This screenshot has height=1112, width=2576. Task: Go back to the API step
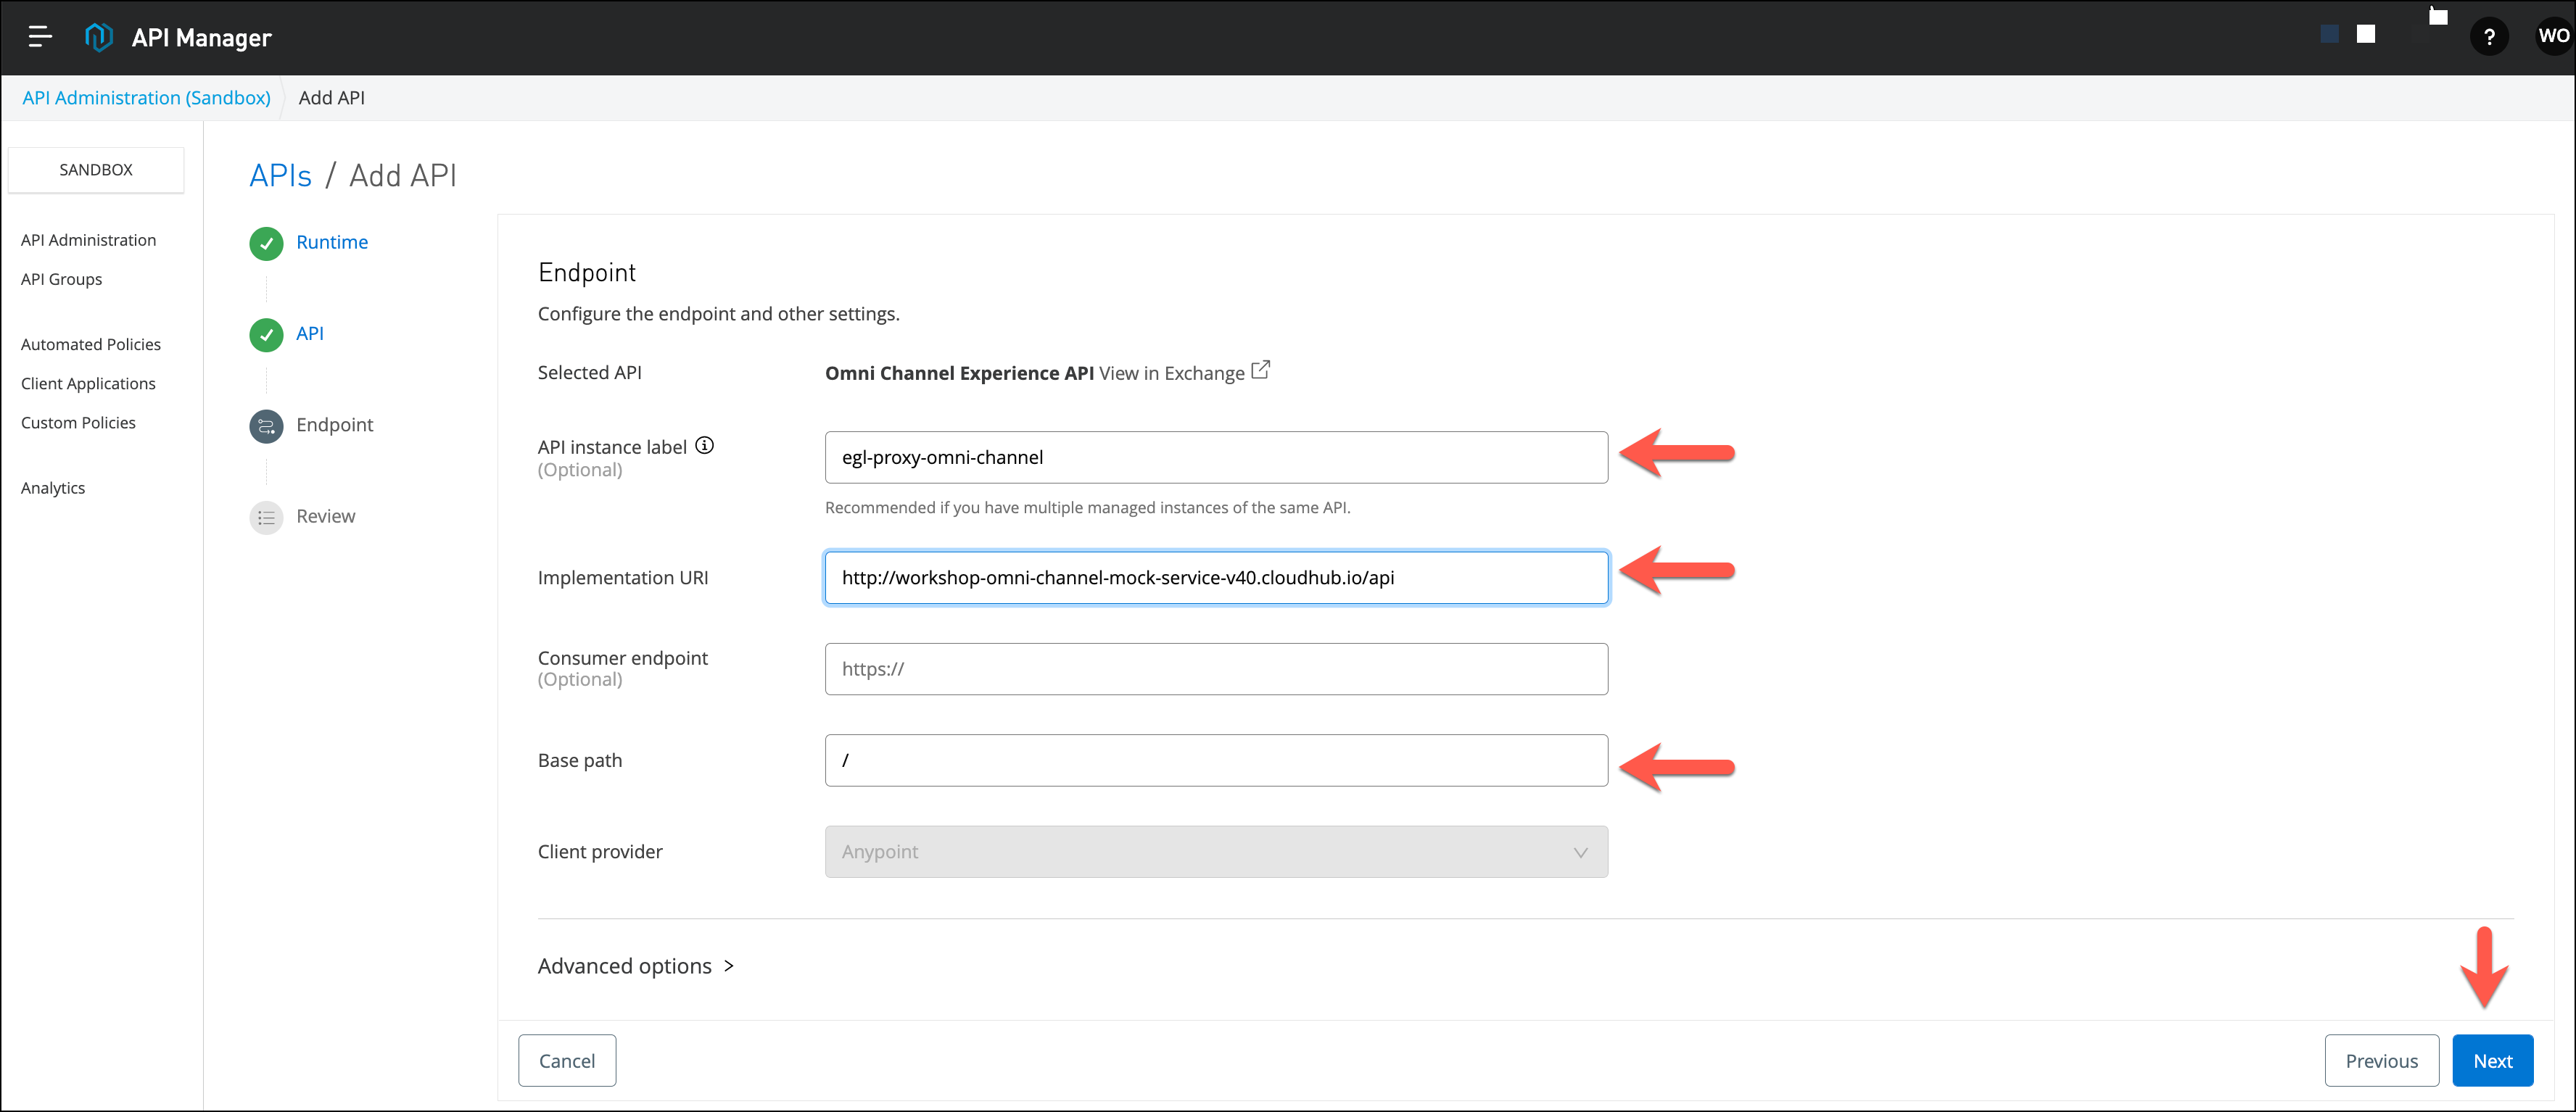pos(310,333)
